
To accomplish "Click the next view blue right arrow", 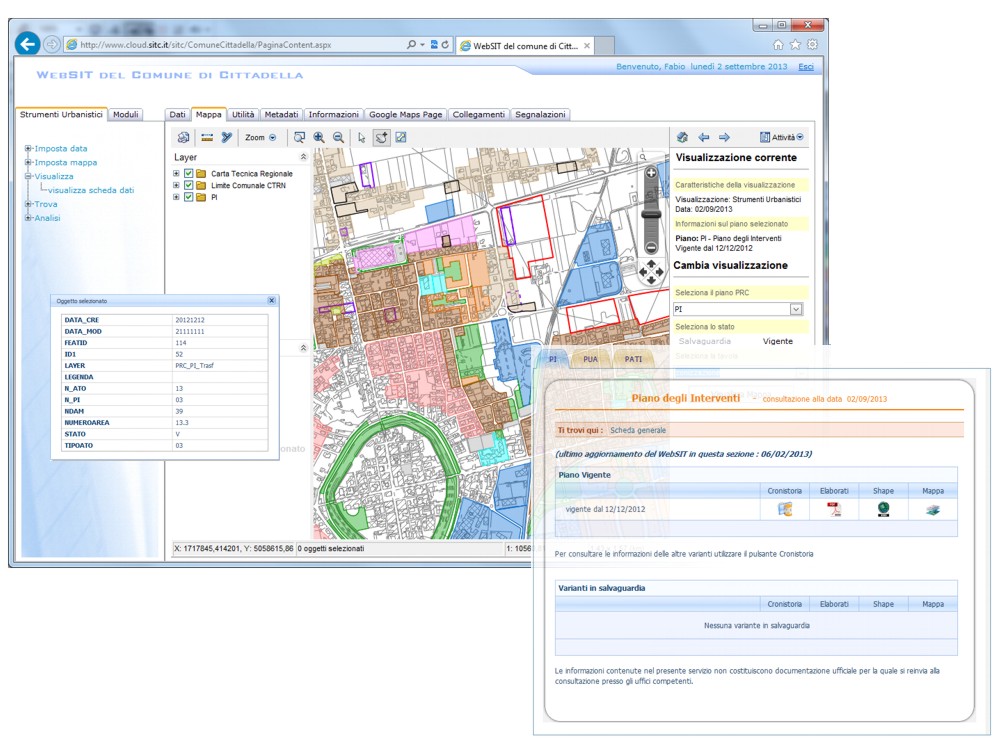I will [724, 137].
